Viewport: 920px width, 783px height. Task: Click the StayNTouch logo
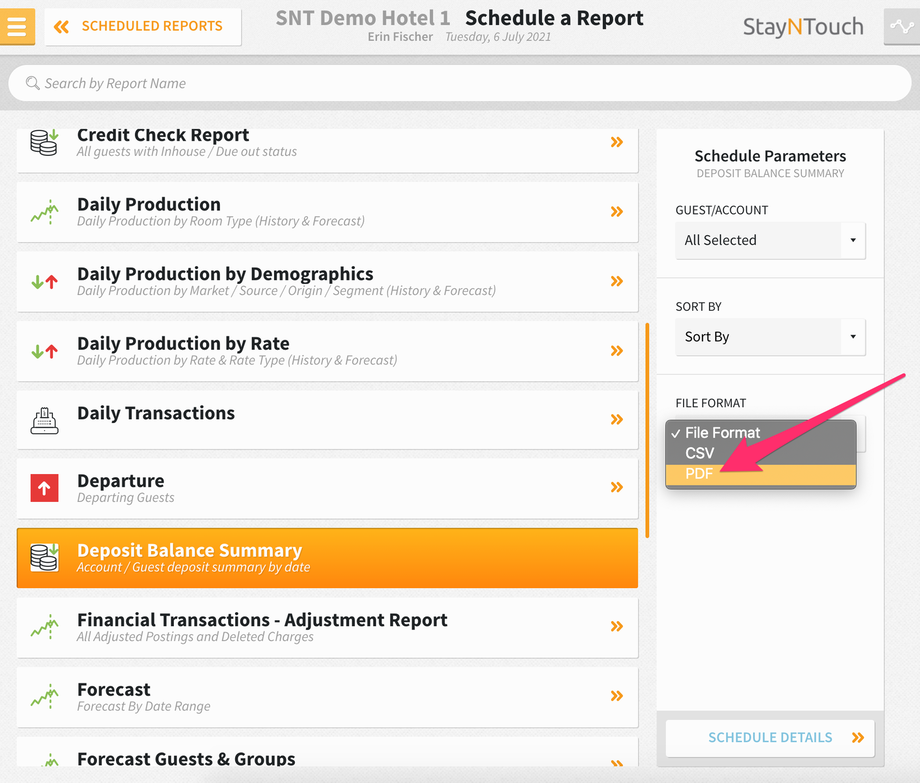[x=803, y=26]
